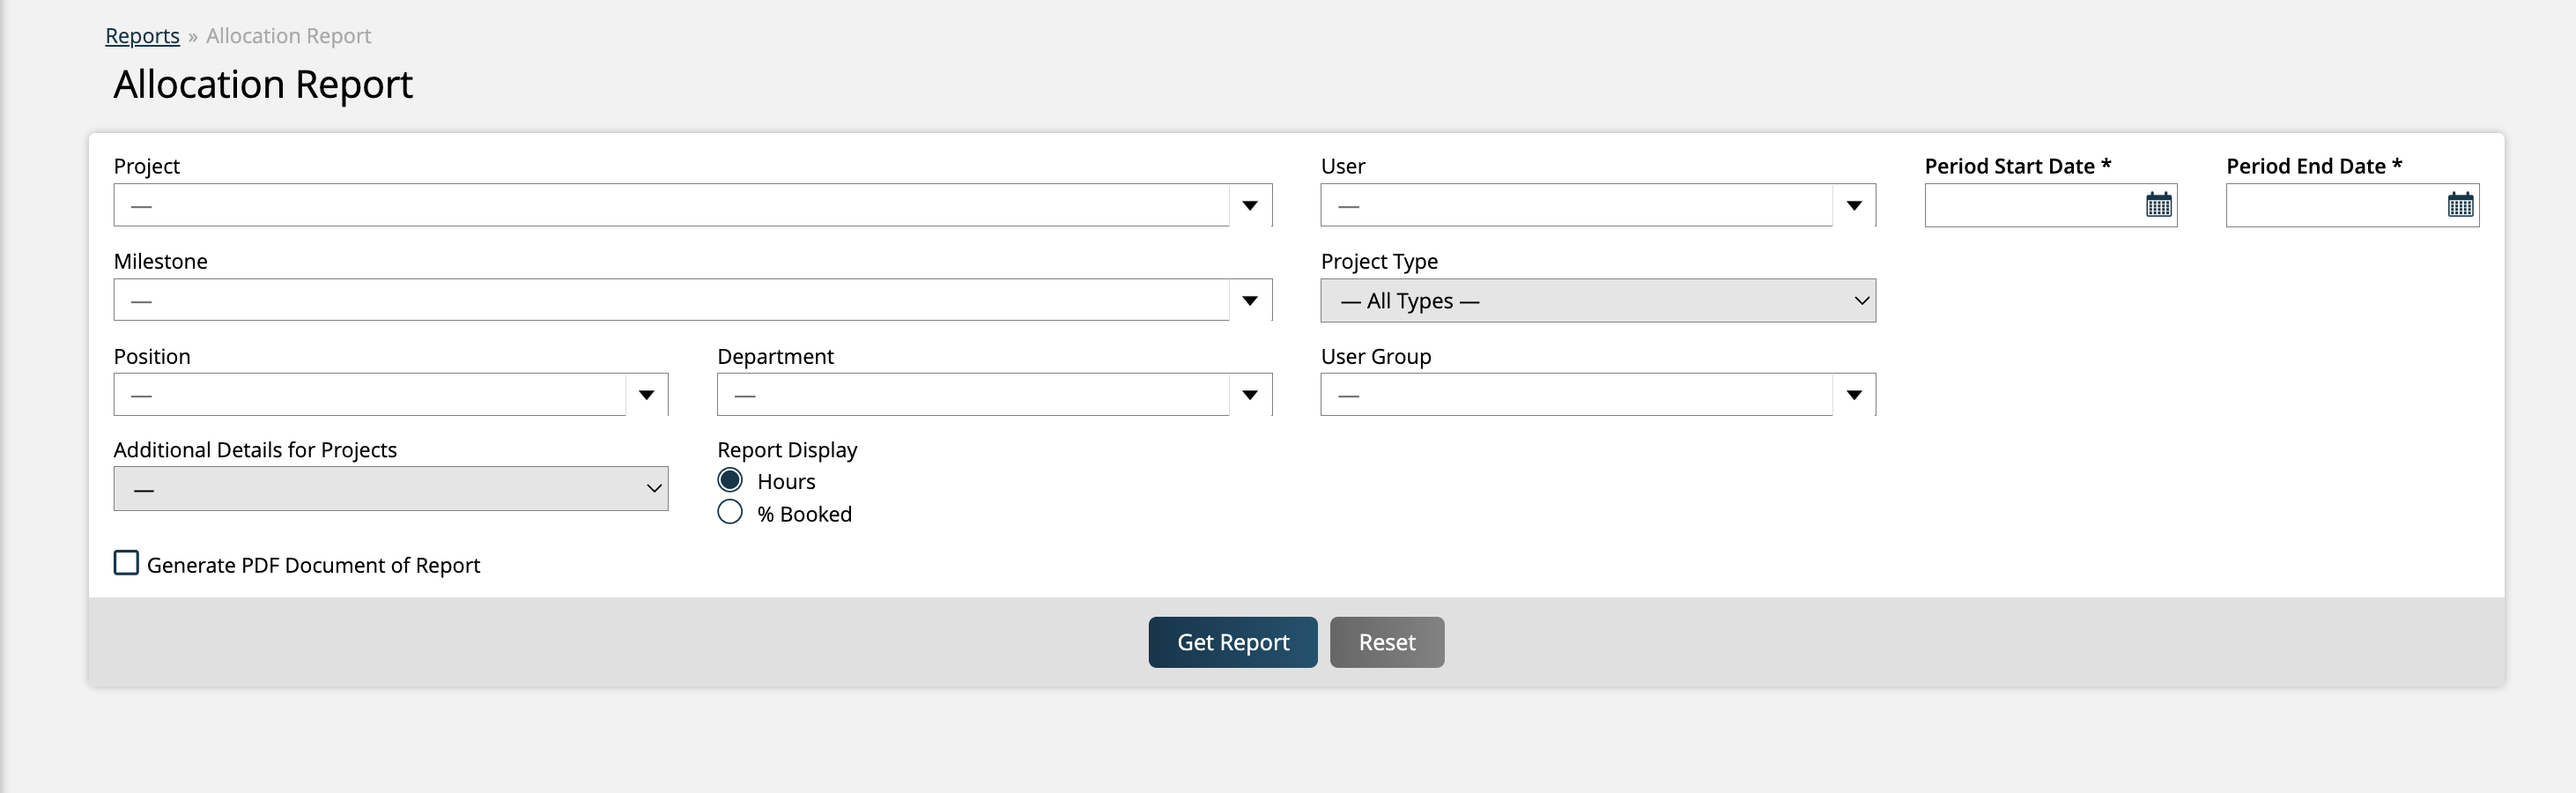Expand the User dropdown arrow
2576x793 pixels.
(x=1853, y=205)
